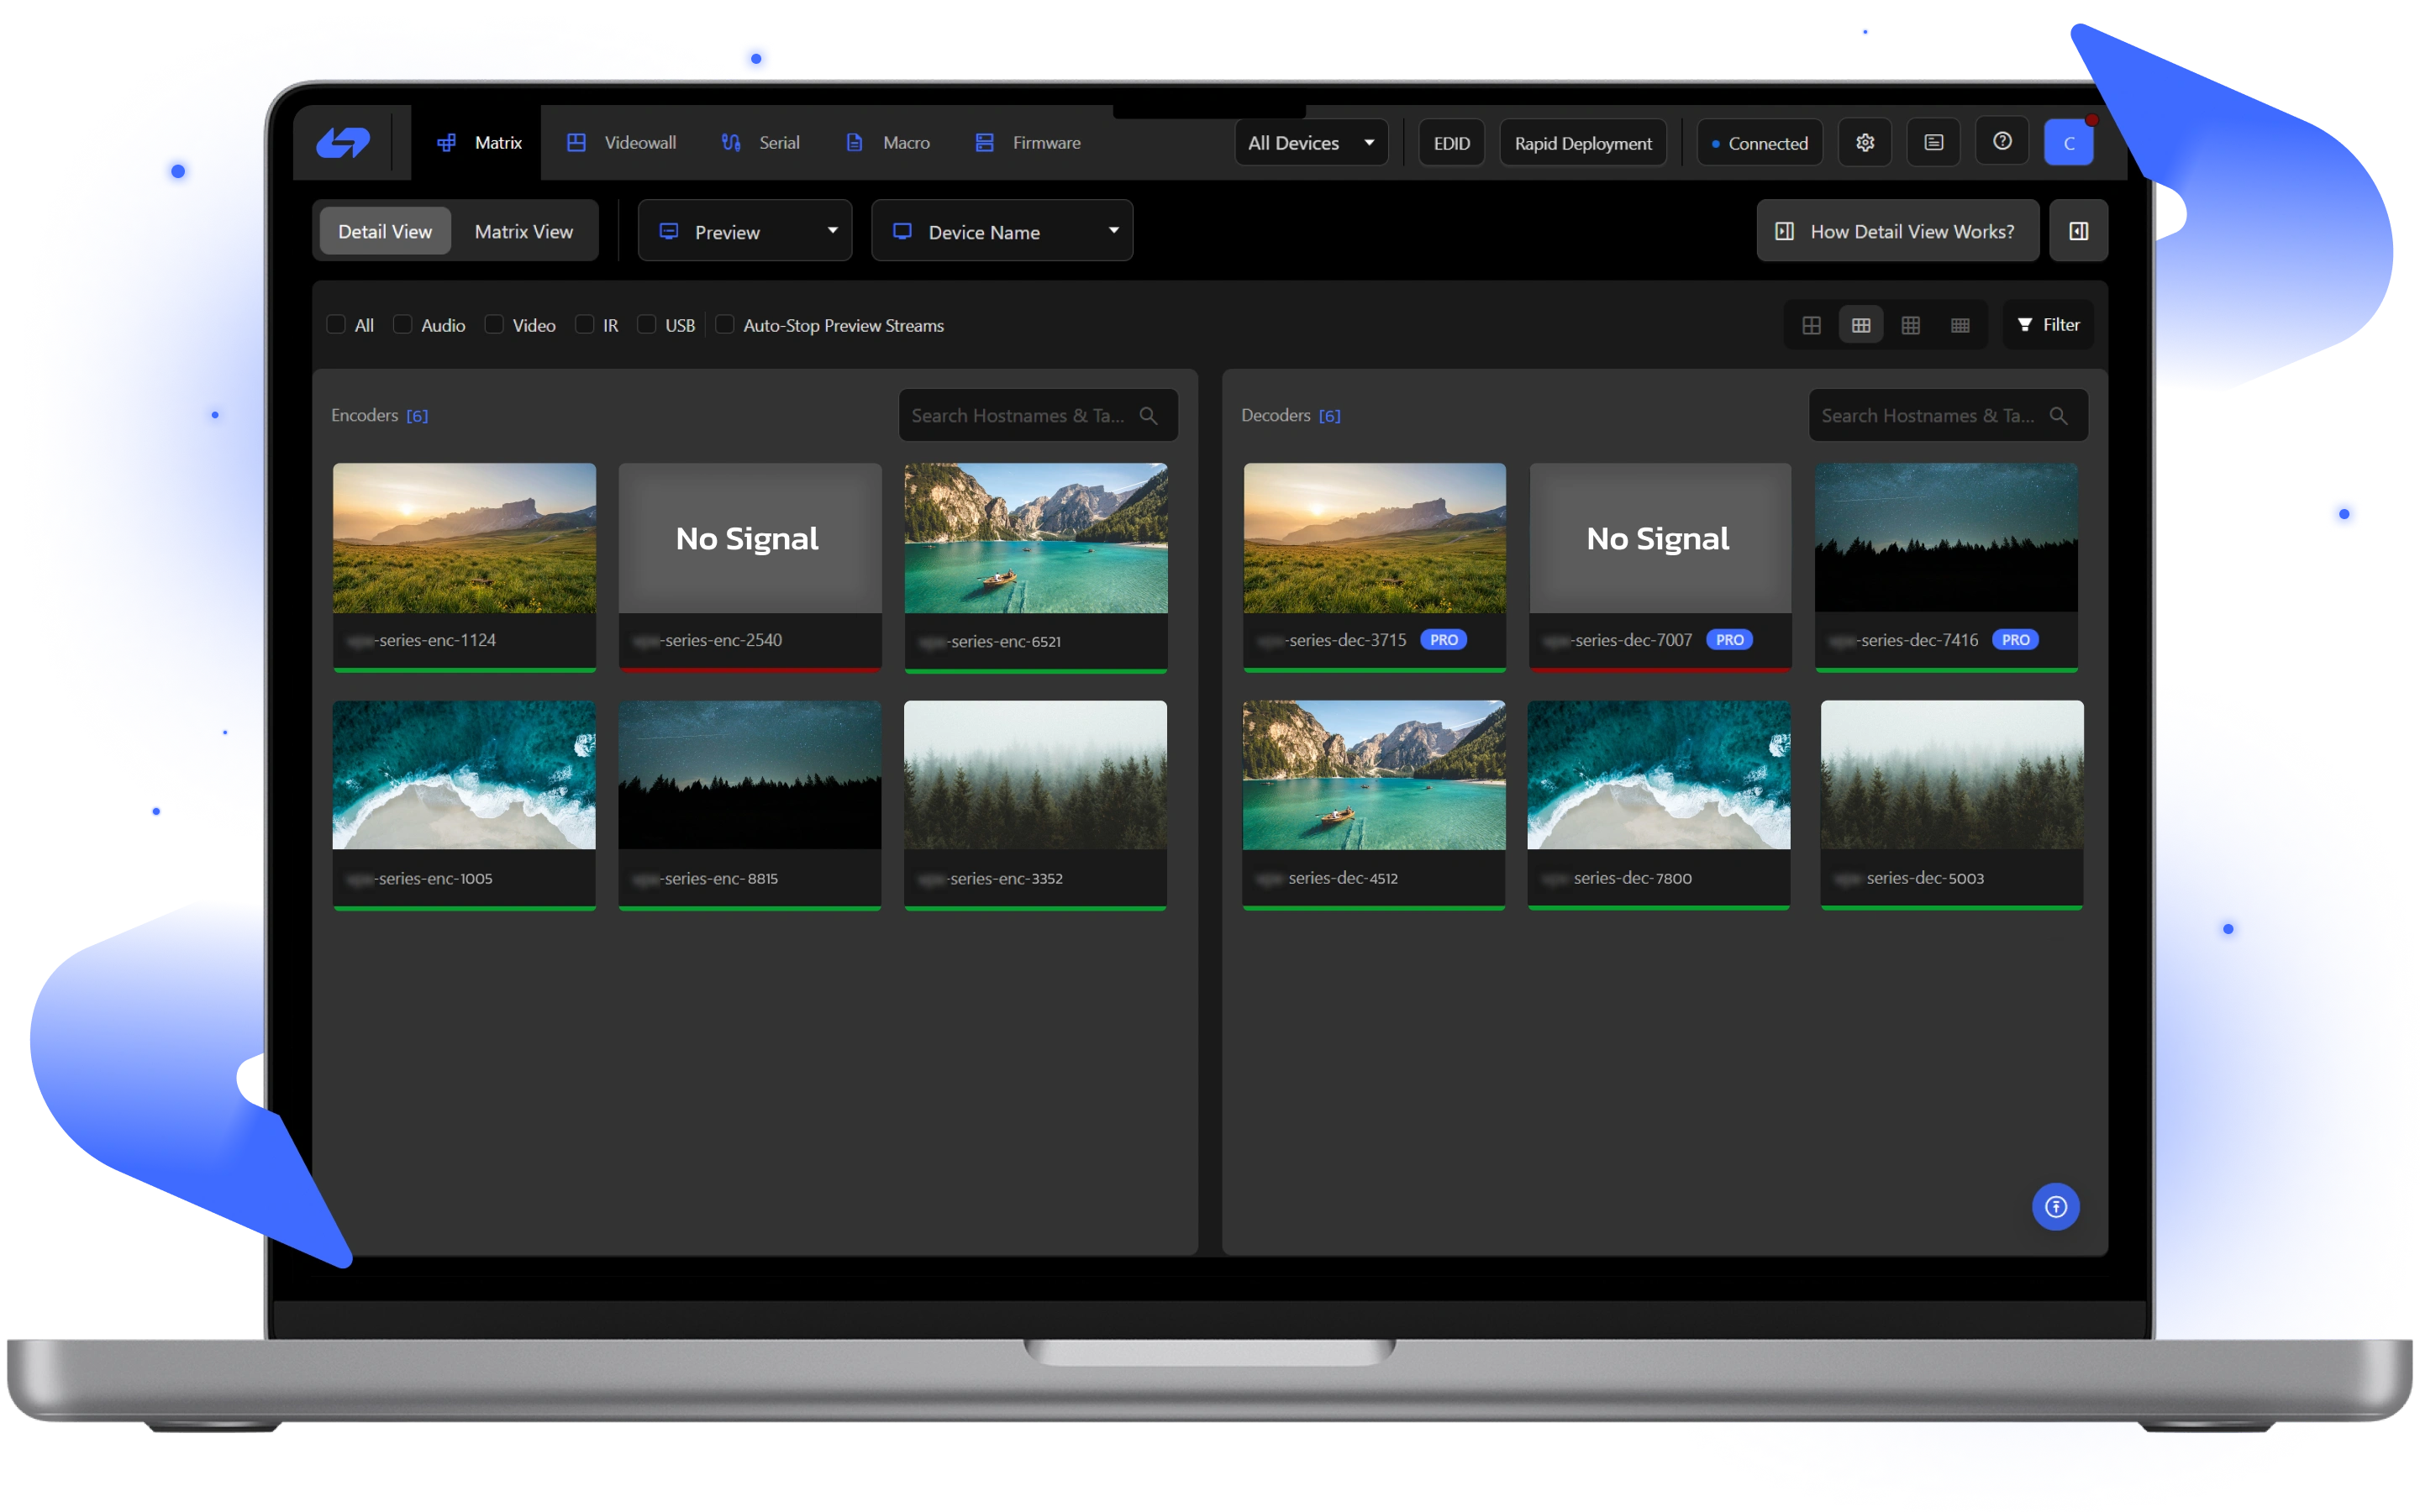Click PRO badge on series-dec-7007
Screen dimensions: 2420x1512
tap(1730, 640)
